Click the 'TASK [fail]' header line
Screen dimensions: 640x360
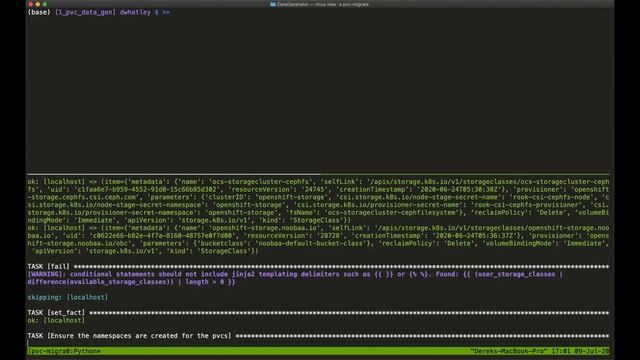pyautogui.click(x=318, y=267)
